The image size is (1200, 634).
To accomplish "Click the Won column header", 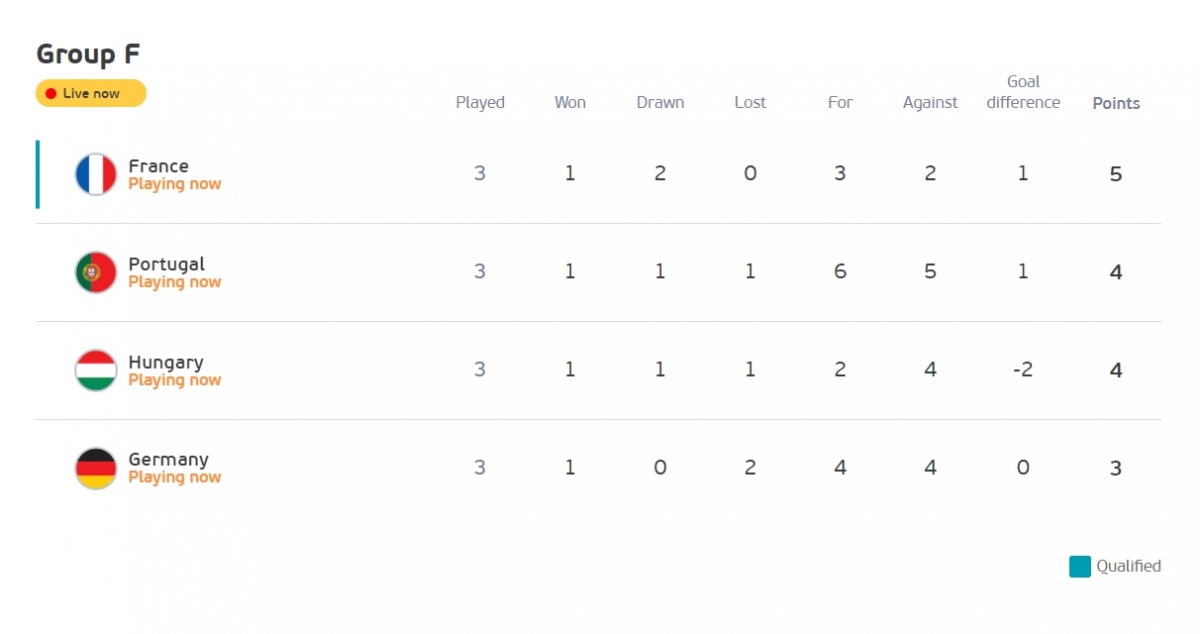I will click(570, 102).
